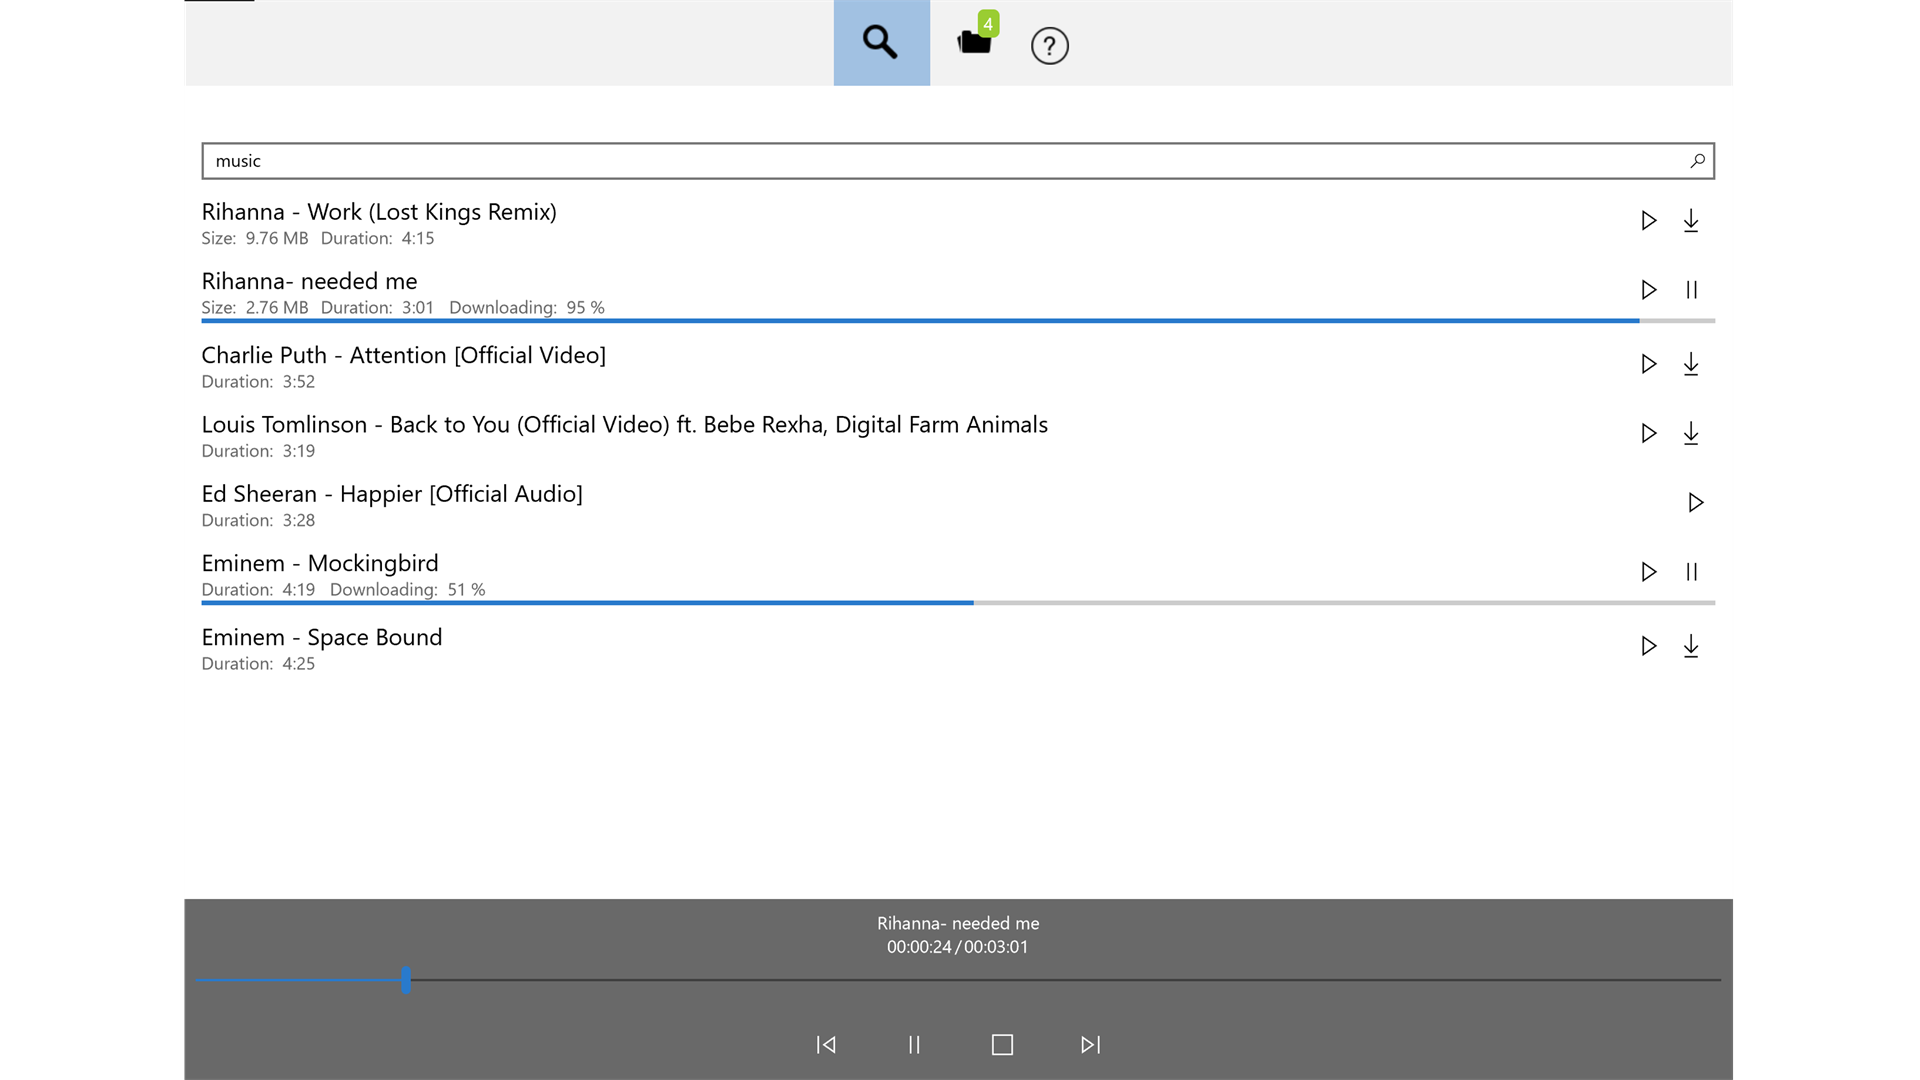
Task: Download Rihanna - Work (Lost Kings Remix)
Action: pyautogui.click(x=1691, y=221)
